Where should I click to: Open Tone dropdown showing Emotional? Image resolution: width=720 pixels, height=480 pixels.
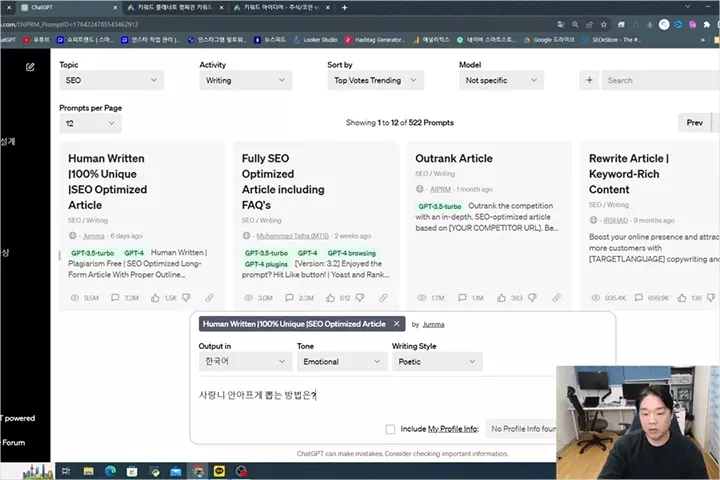342,361
